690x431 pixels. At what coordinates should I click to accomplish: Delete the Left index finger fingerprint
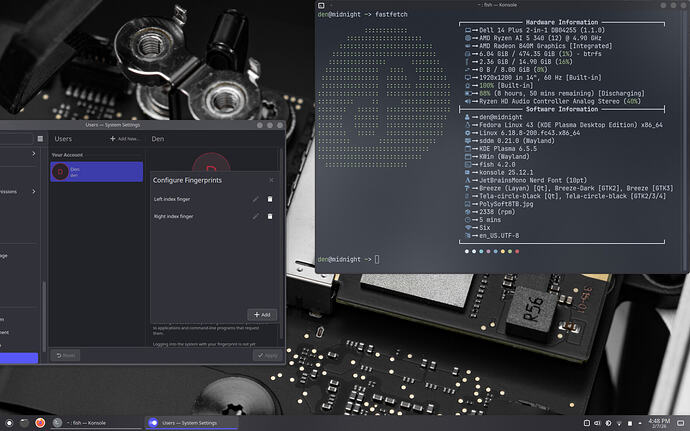(270, 199)
